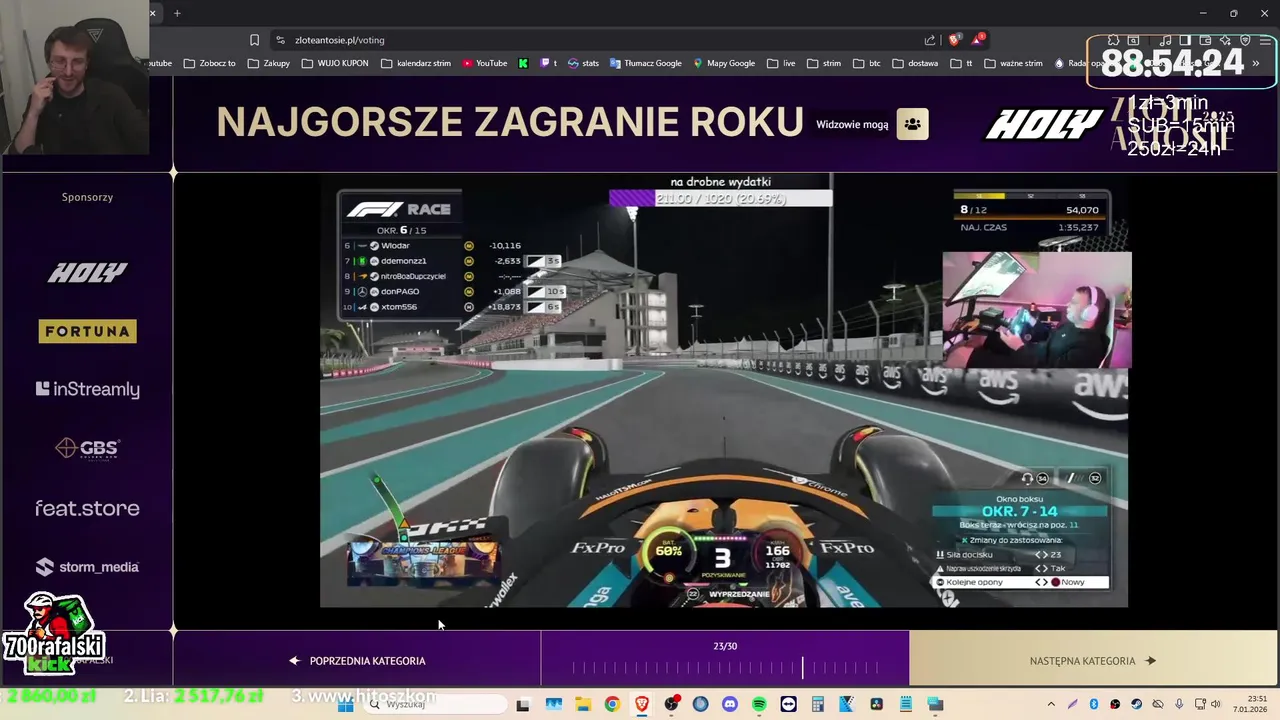
Task: Open the Brave Shields lion icon
Action: pos(954,40)
